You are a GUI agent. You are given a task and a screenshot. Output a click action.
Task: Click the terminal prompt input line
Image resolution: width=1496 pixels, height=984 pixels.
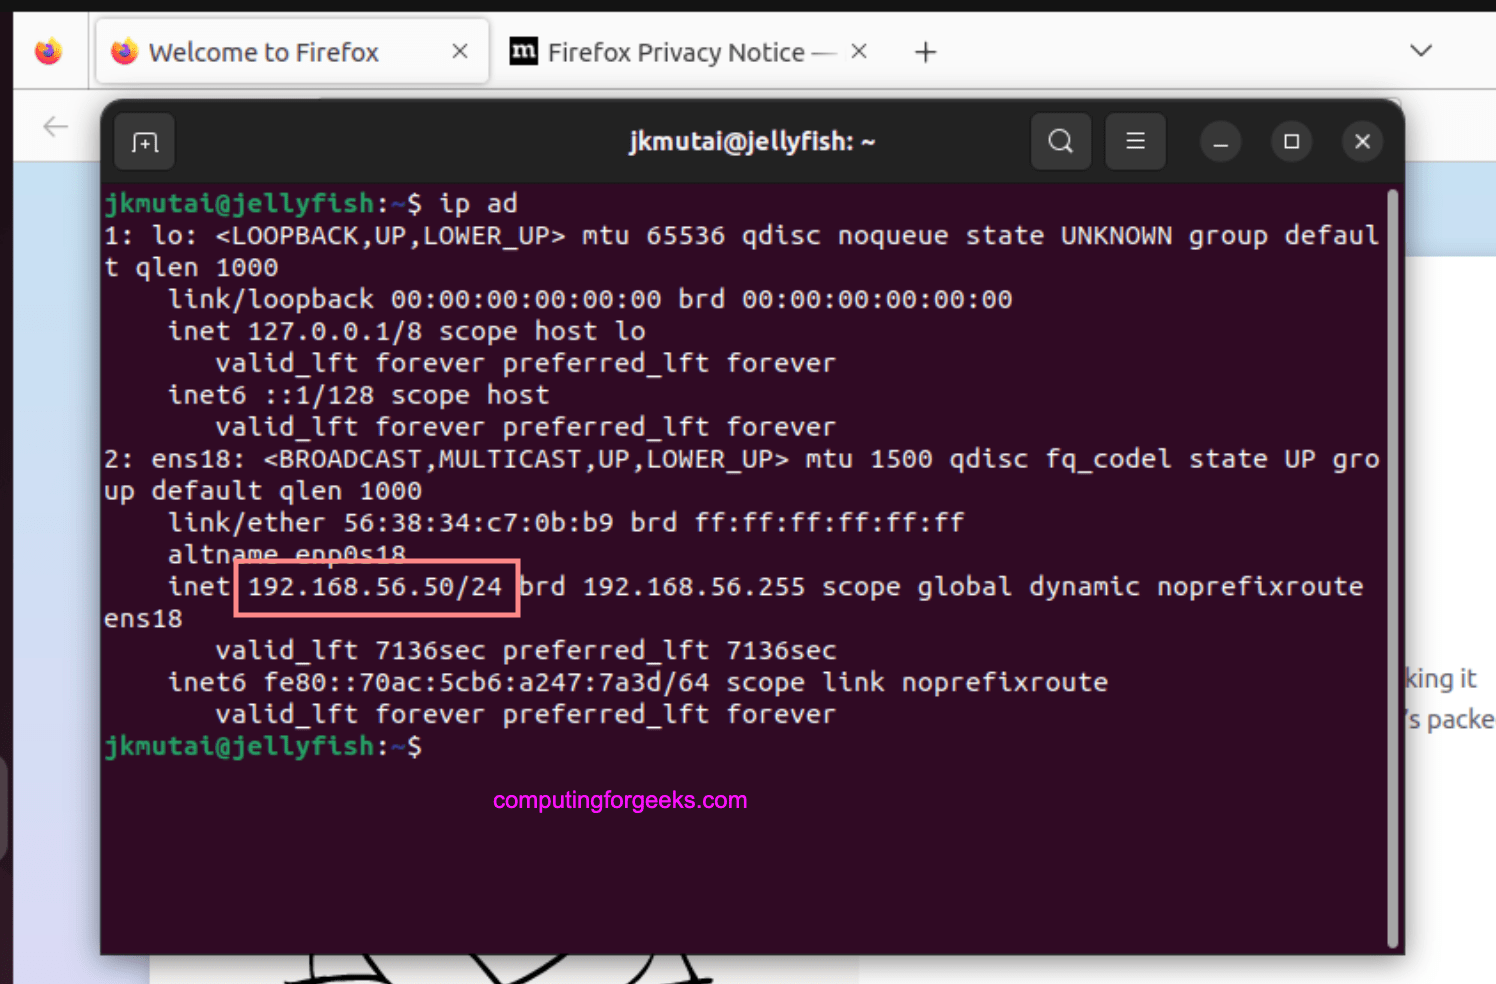tap(440, 746)
